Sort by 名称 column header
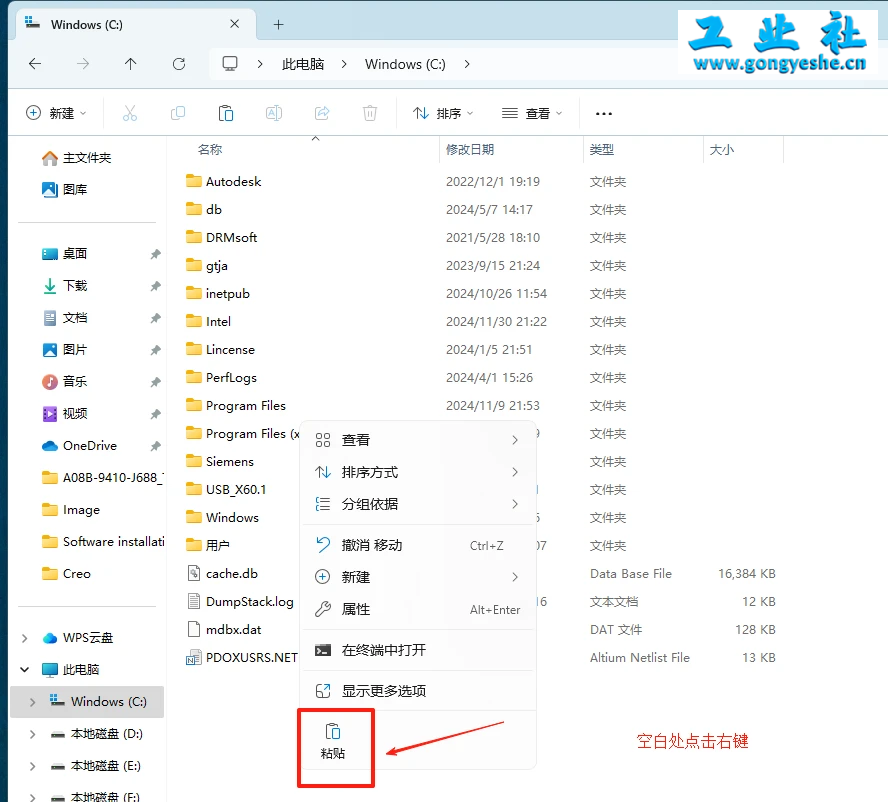 click(210, 150)
